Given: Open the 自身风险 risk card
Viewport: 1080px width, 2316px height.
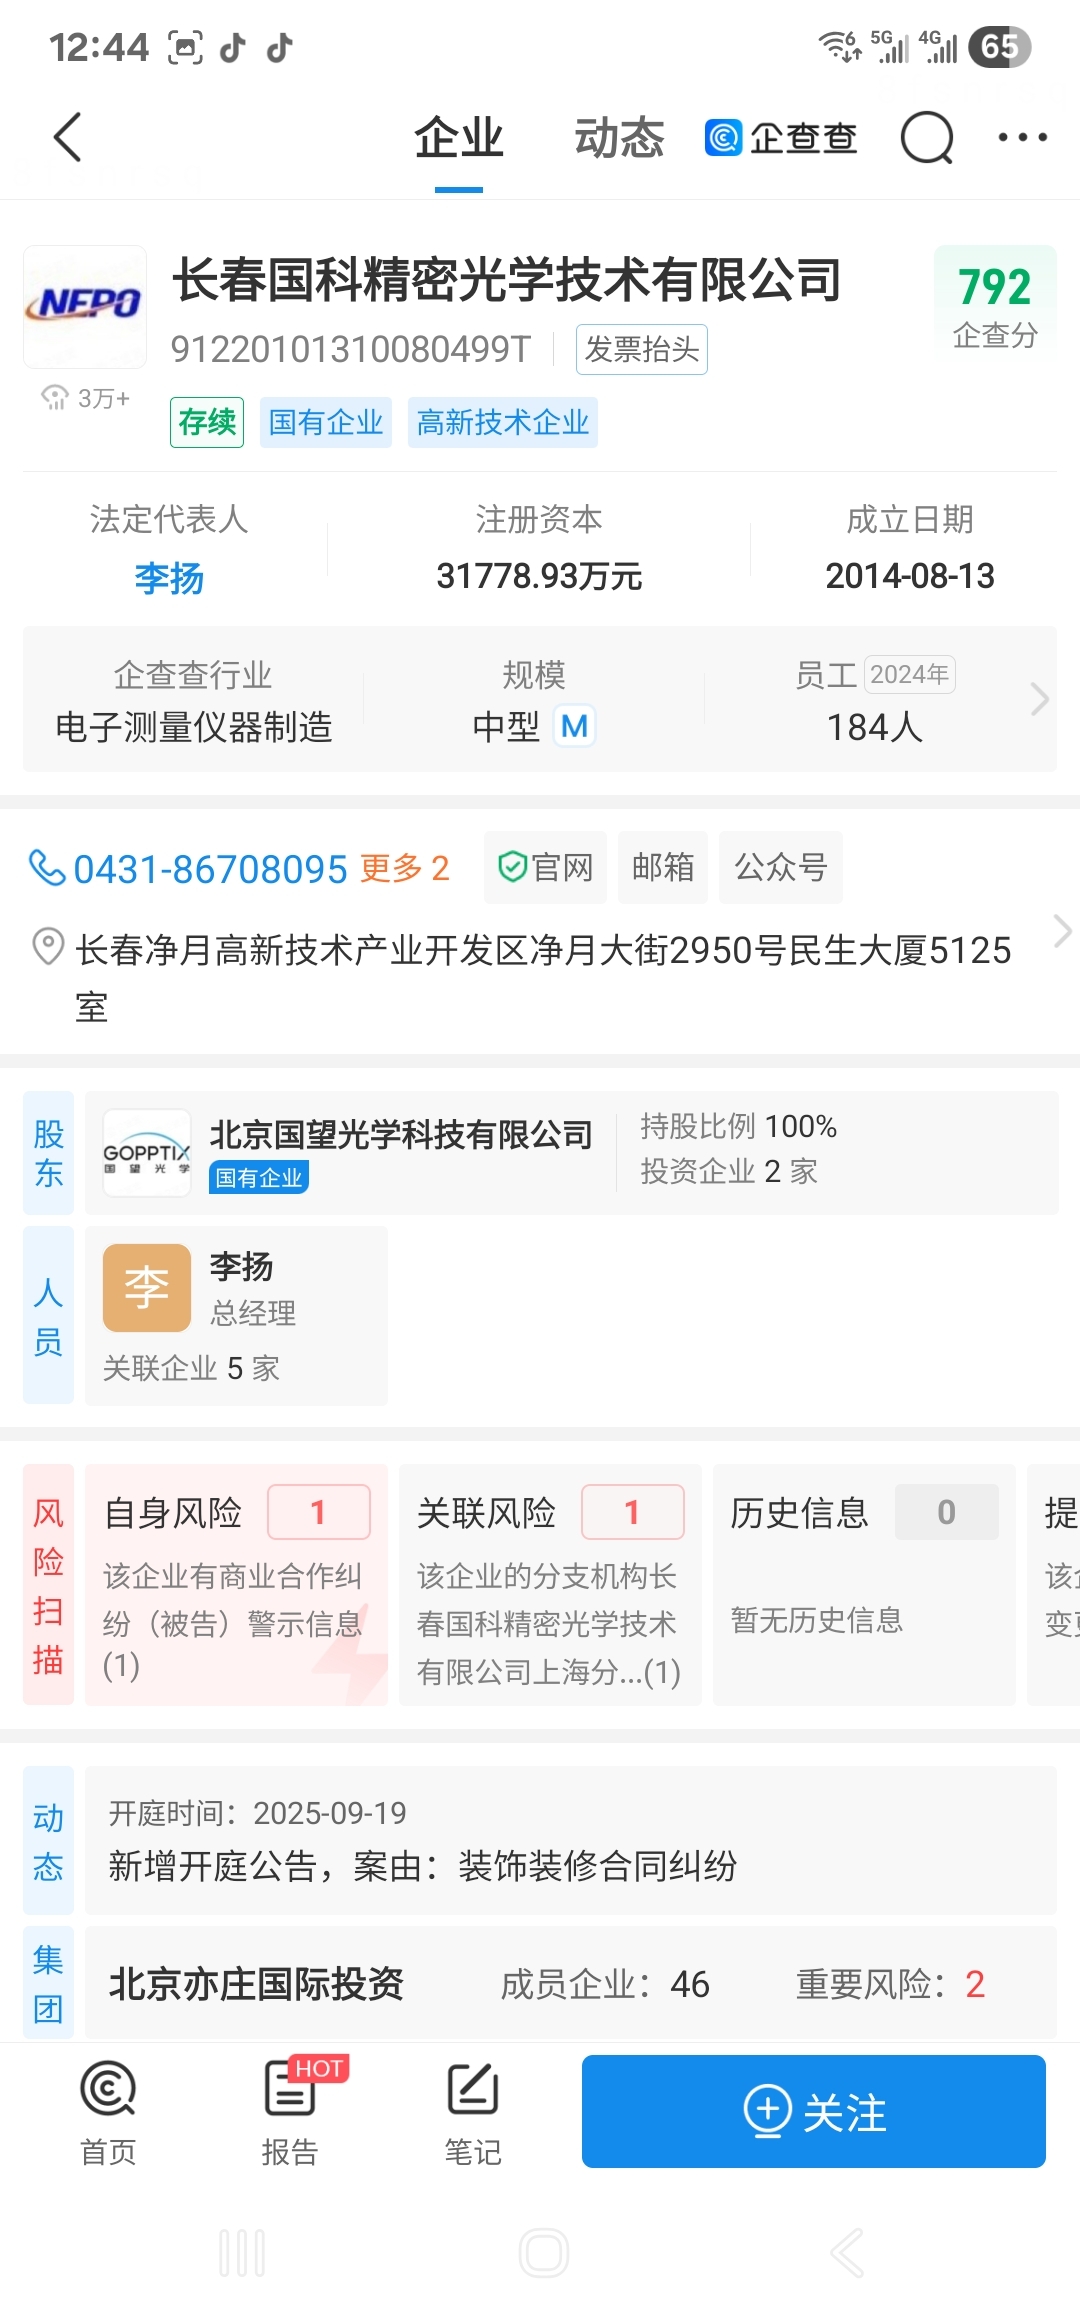Looking at the screenshot, I should (236, 1584).
